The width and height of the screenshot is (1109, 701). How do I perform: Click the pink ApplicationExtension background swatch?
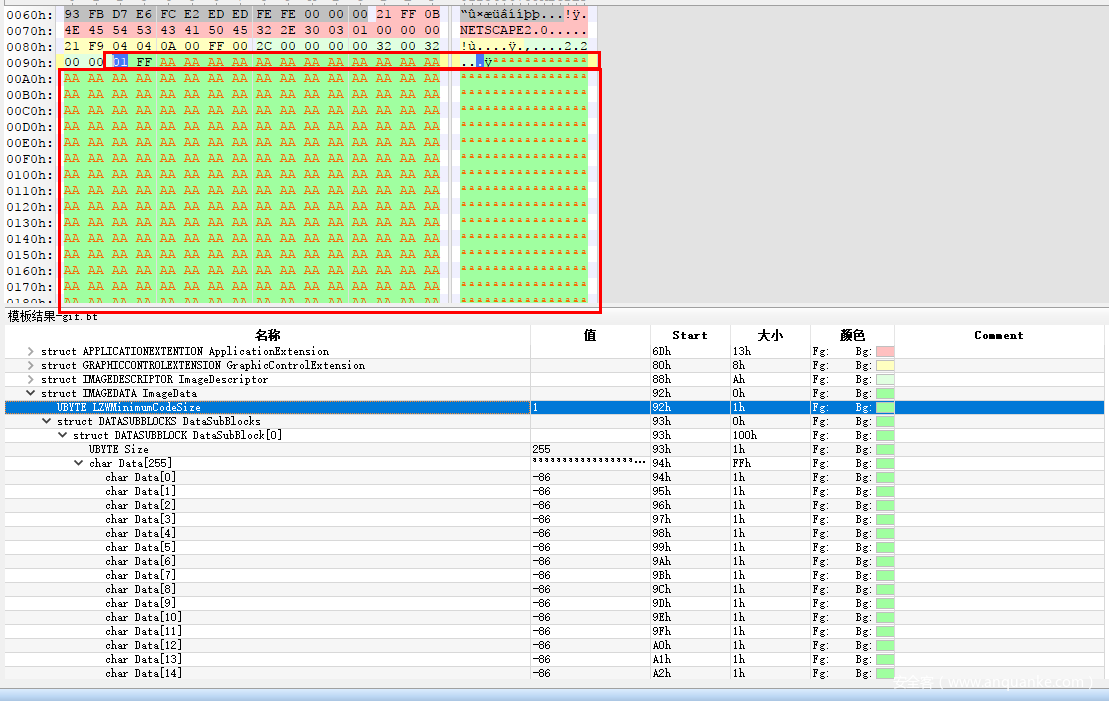pos(884,351)
